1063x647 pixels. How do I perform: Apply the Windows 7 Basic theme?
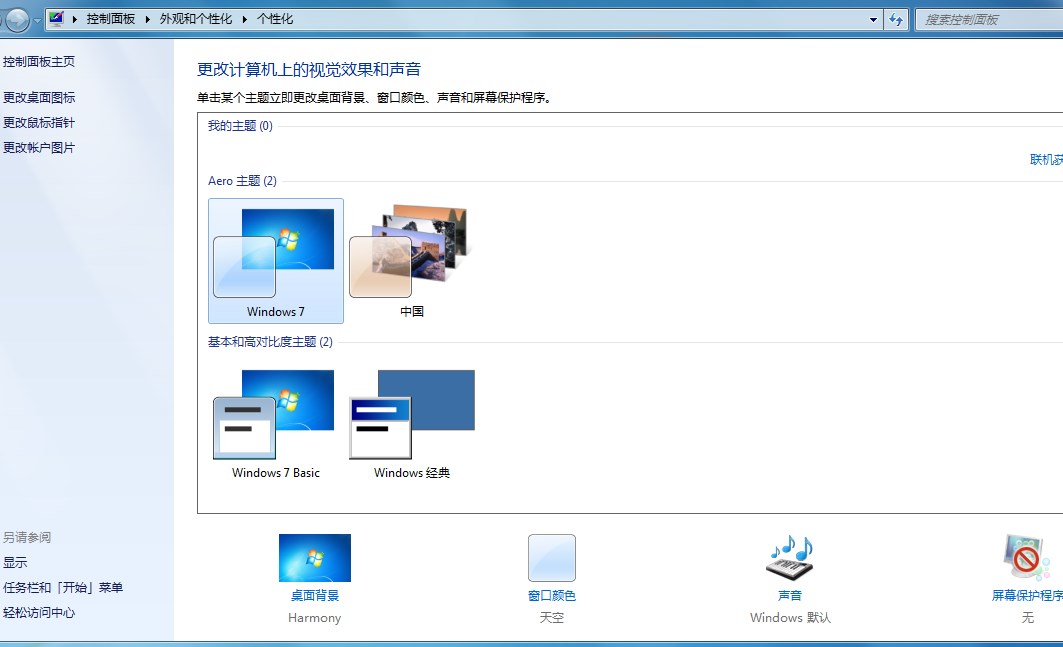(275, 424)
